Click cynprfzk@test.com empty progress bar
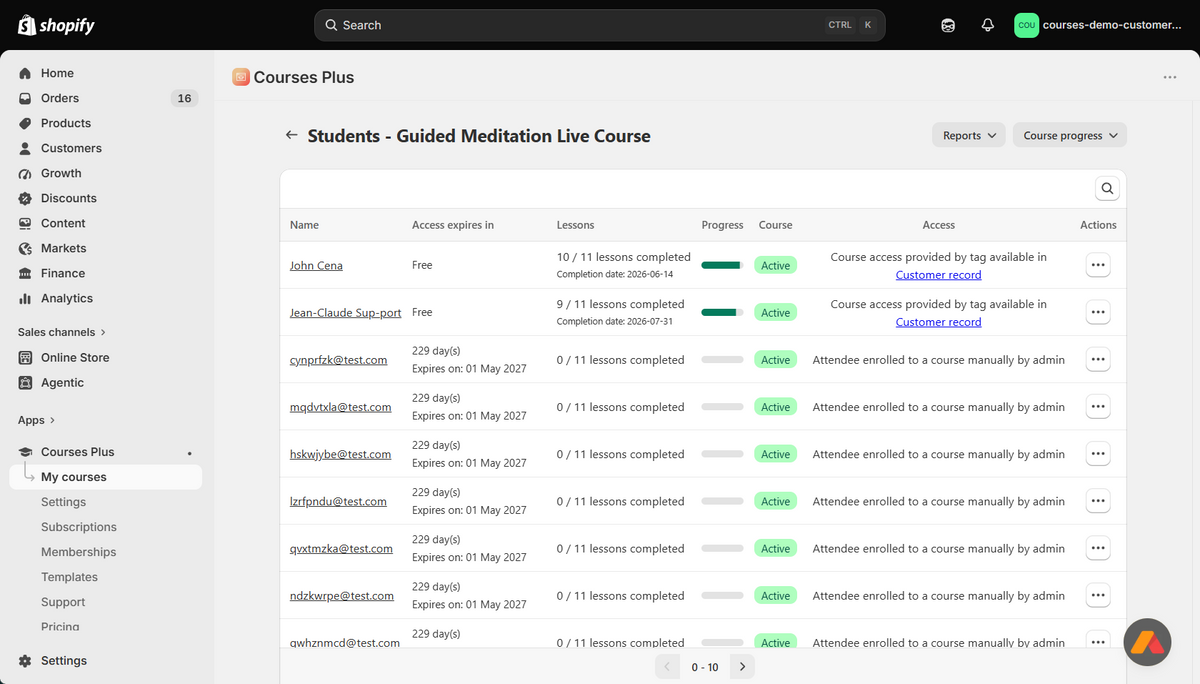 point(722,359)
